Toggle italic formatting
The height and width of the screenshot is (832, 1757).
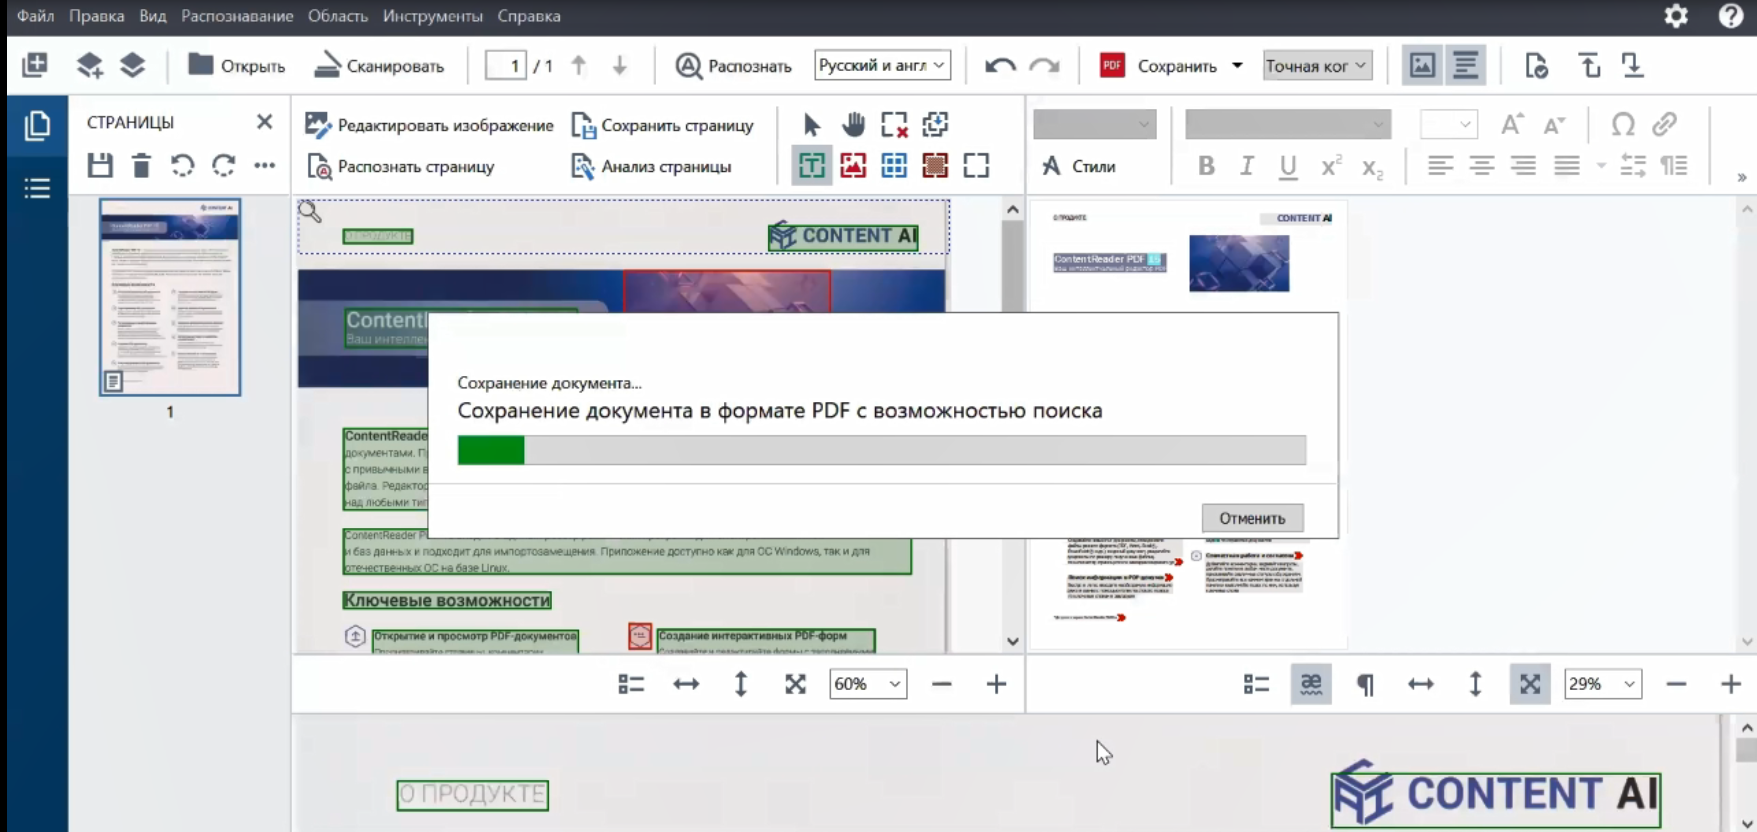click(x=1247, y=166)
